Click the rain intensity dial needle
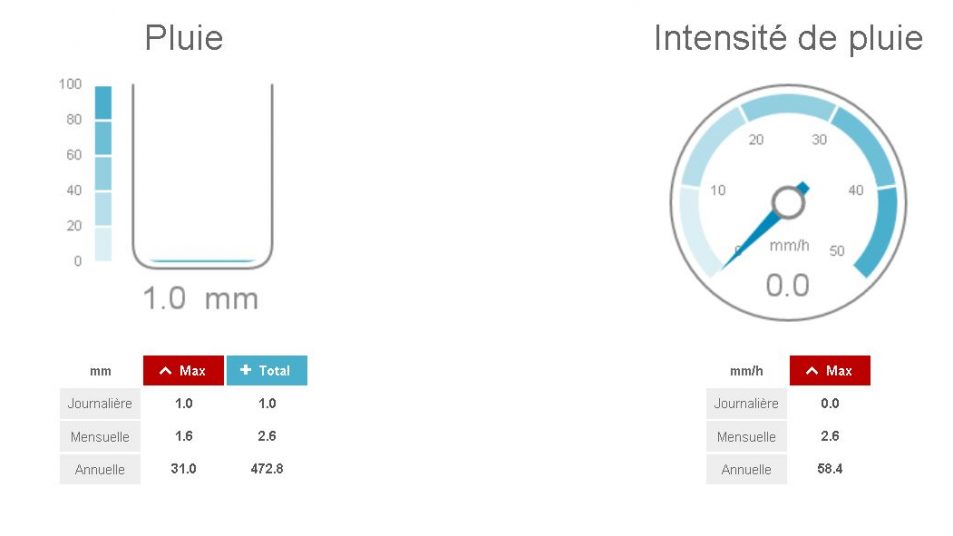The image size is (953, 536). click(755, 234)
